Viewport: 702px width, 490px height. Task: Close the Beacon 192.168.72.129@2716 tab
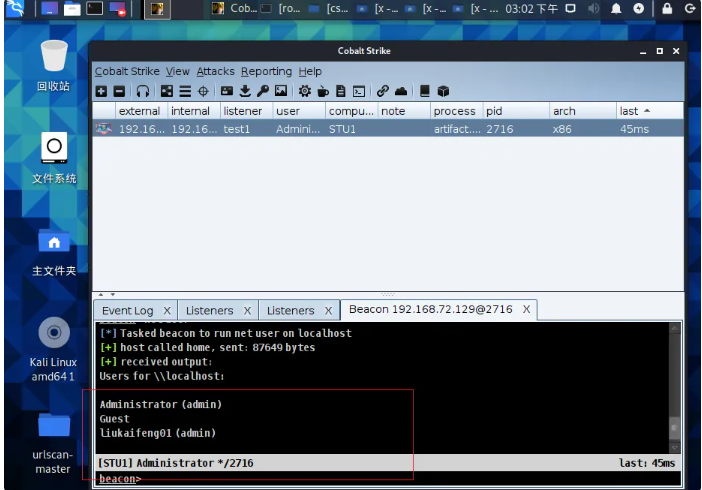click(526, 309)
